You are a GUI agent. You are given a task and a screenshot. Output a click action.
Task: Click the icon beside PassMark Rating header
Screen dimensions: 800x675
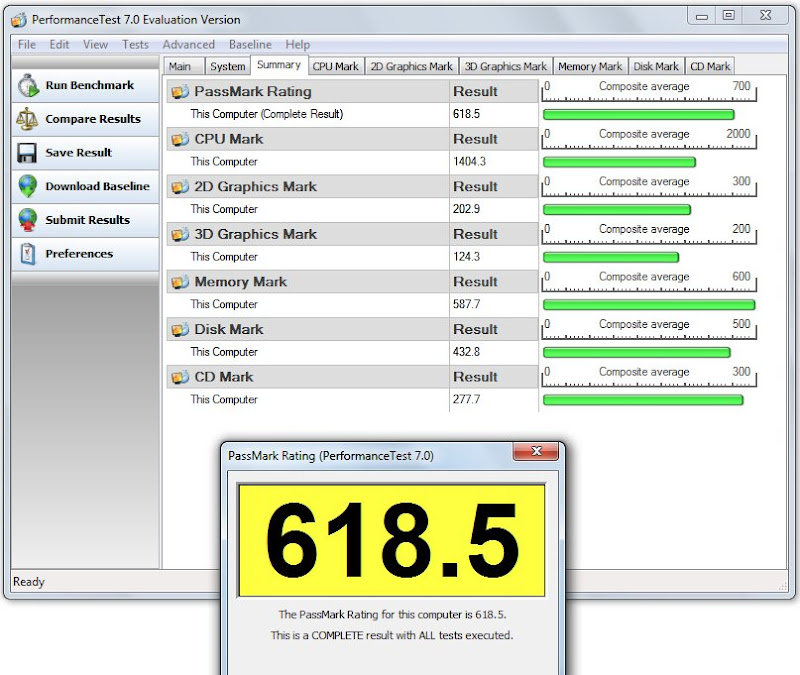point(180,92)
